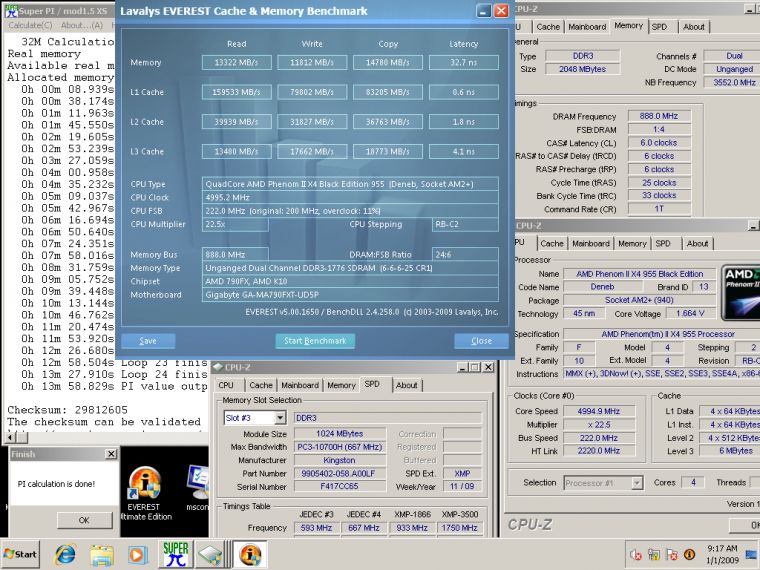Click the tray clock showing 9:17 AM

point(722,554)
